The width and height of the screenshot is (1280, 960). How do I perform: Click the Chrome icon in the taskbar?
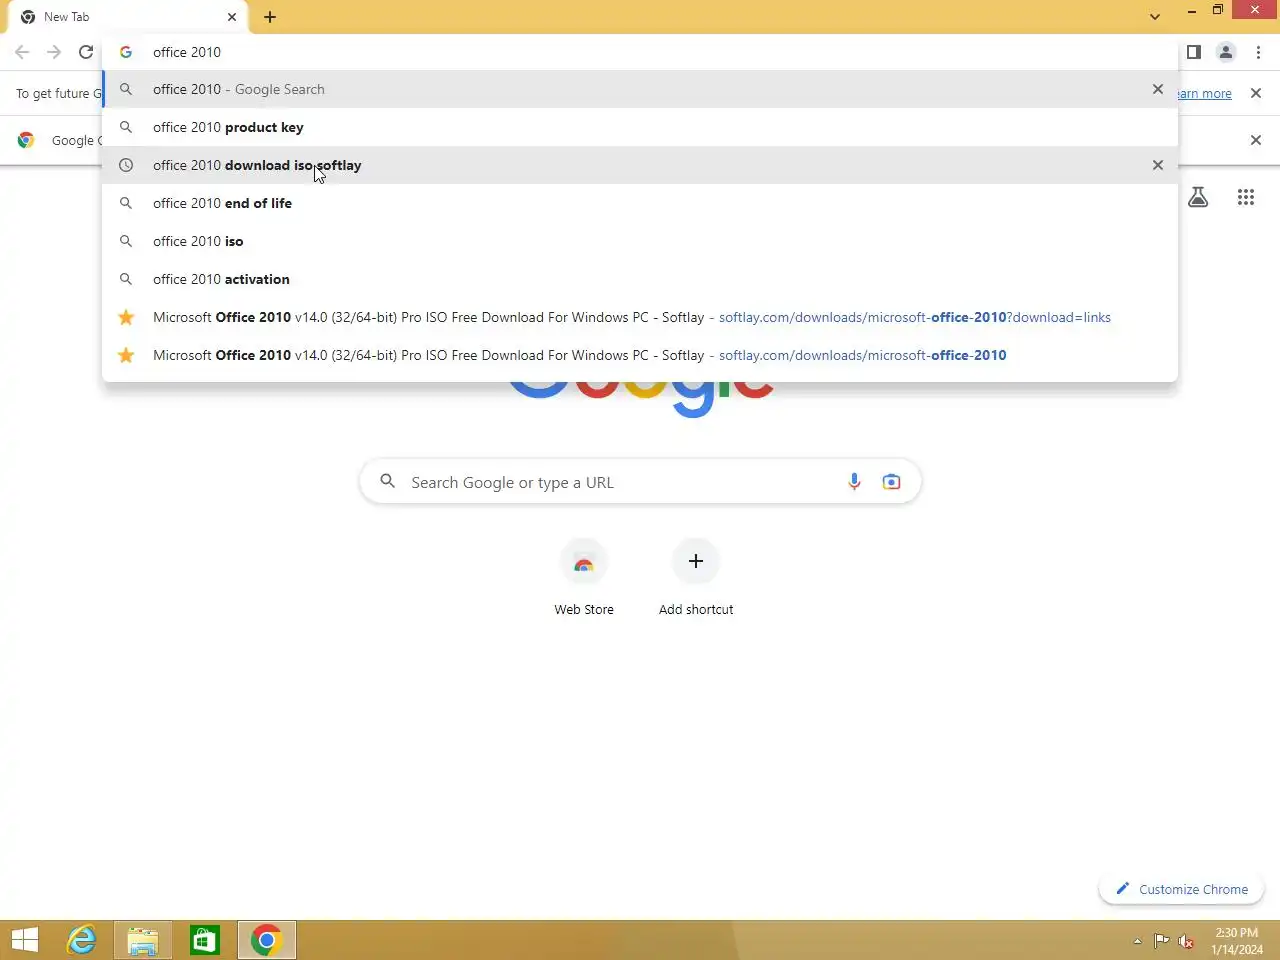coord(266,940)
